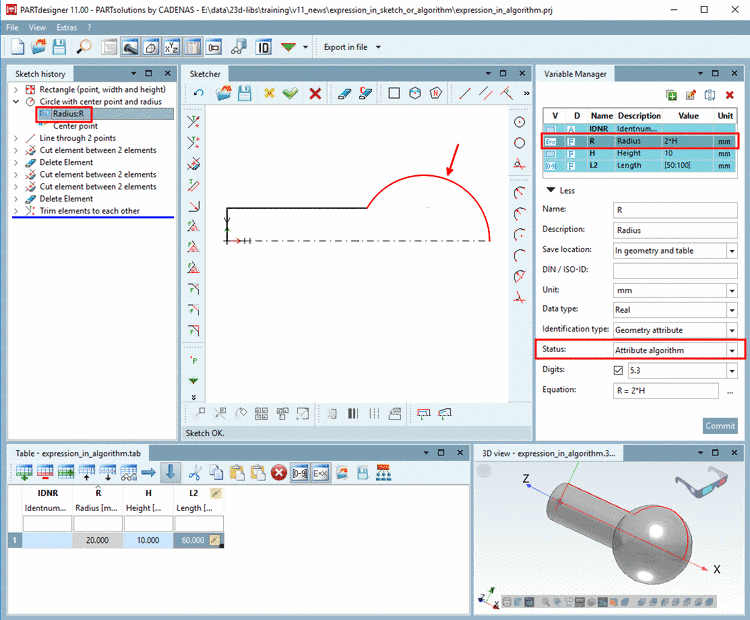750x620 pixels.
Task: Select variable row L2 Length
Action: click(x=640, y=166)
